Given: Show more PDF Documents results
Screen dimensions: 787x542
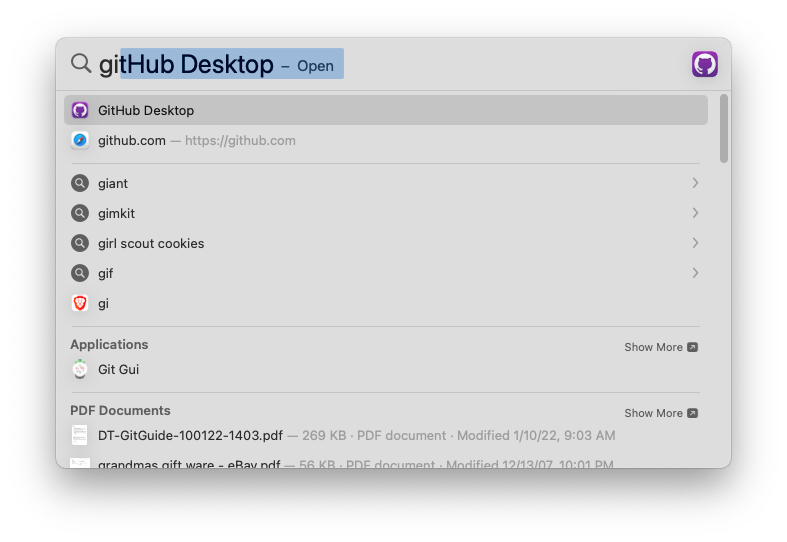Looking at the screenshot, I should 661,413.
